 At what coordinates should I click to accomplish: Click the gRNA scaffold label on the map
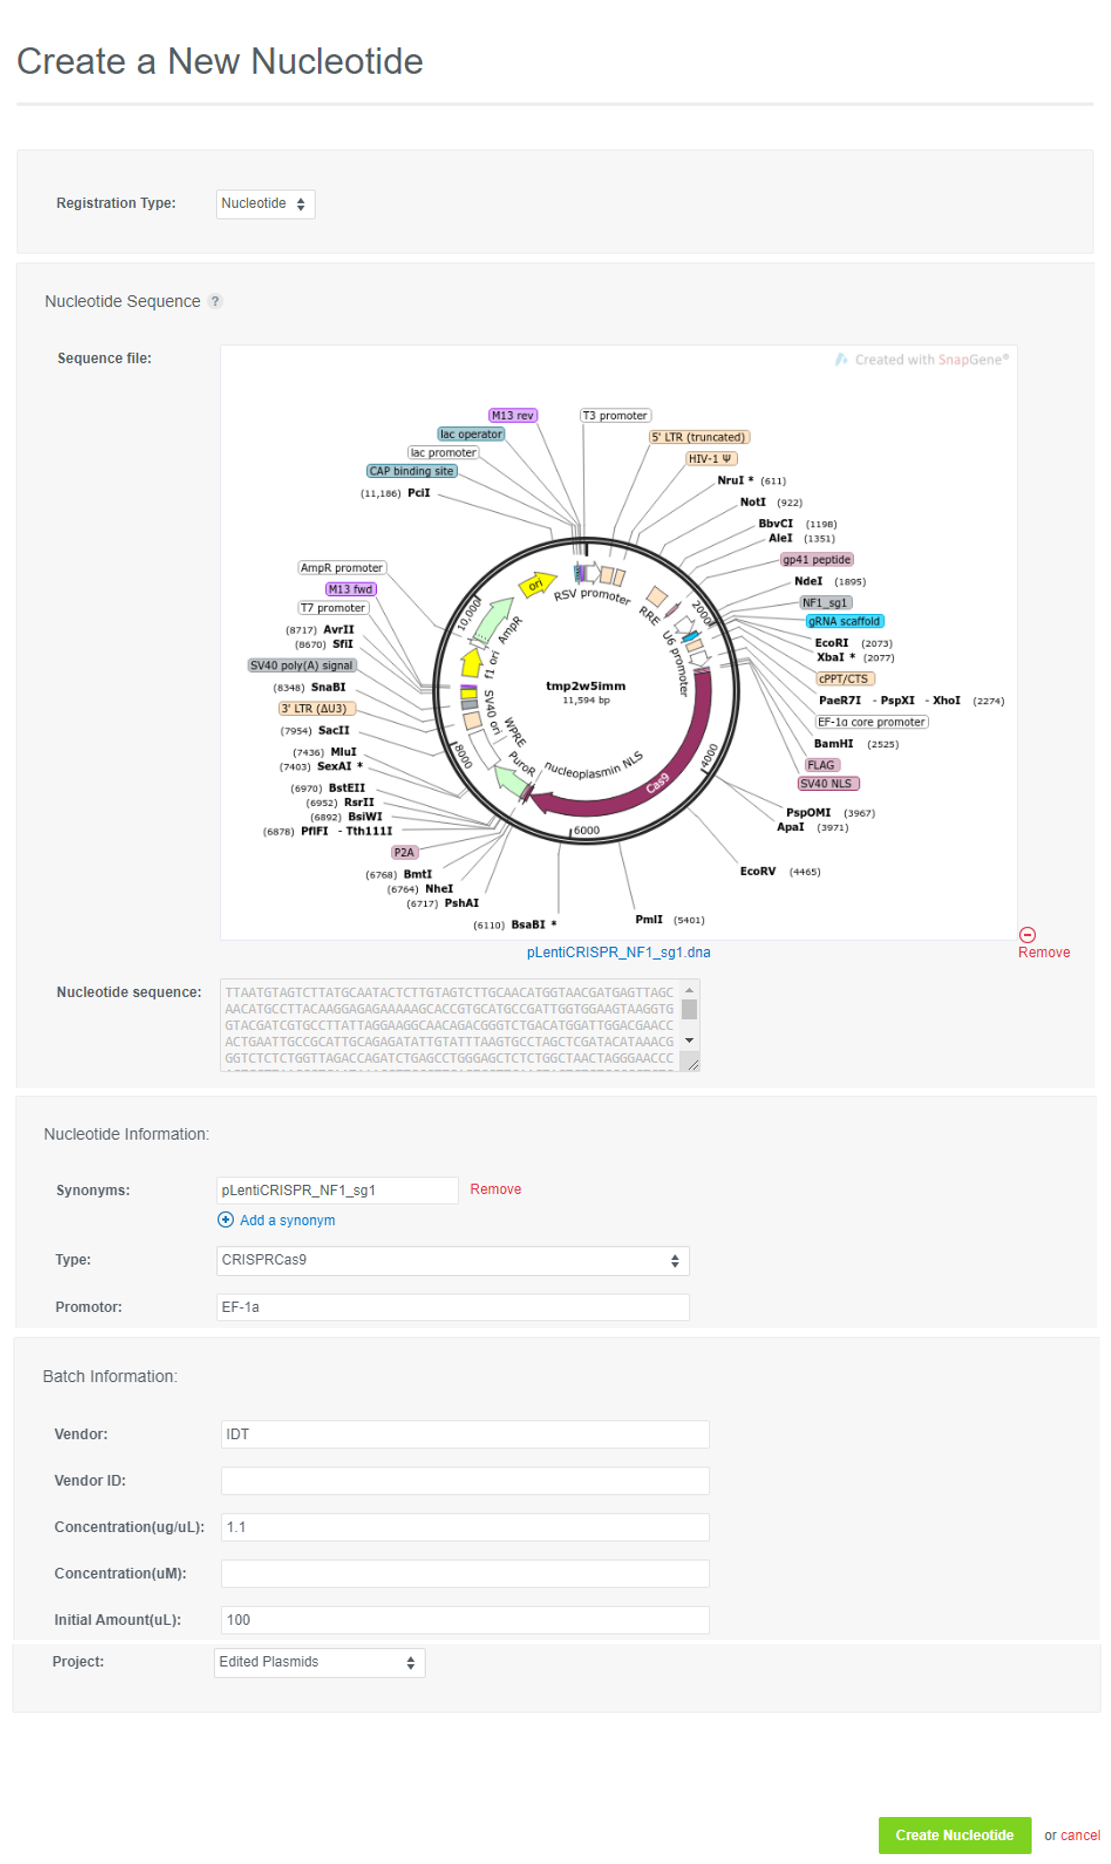pos(845,621)
